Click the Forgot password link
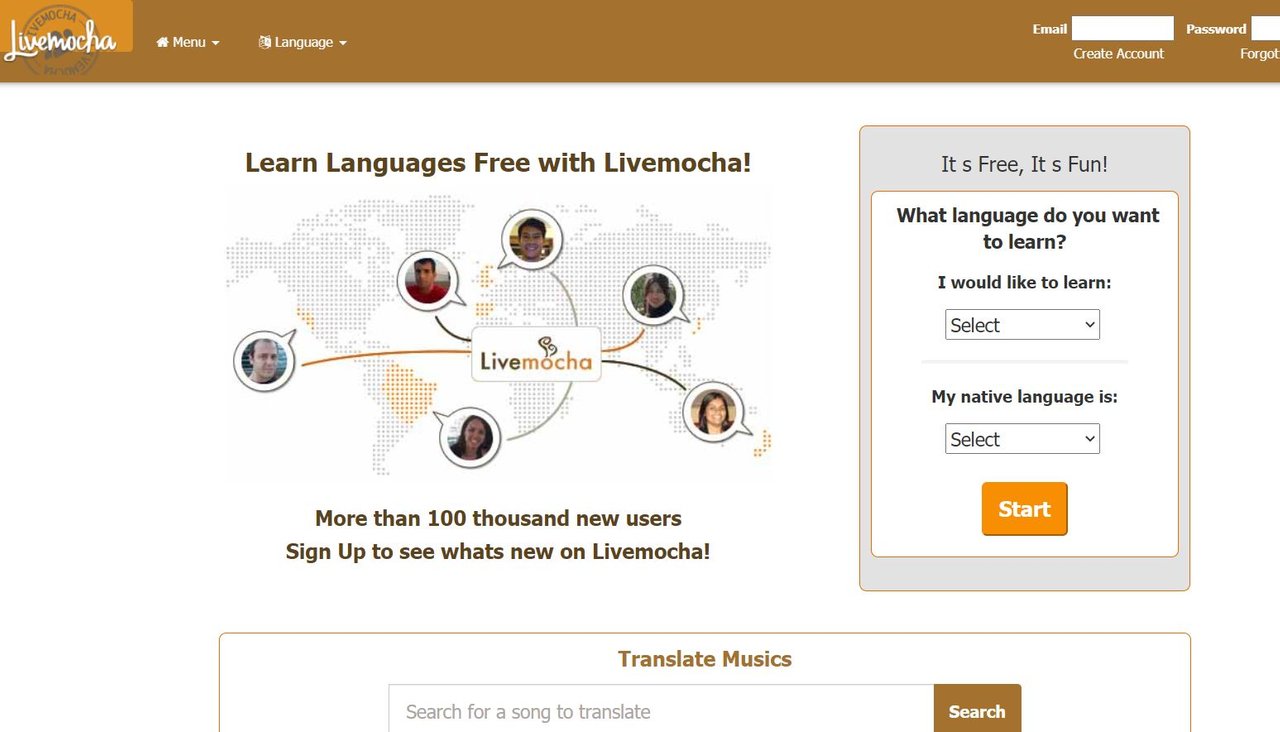 tap(1260, 54)
